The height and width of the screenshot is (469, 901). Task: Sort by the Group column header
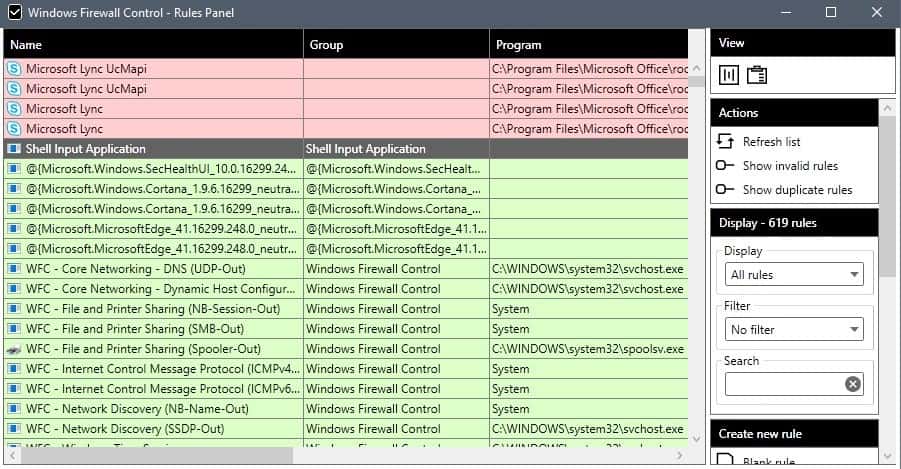tap(396, 44)
